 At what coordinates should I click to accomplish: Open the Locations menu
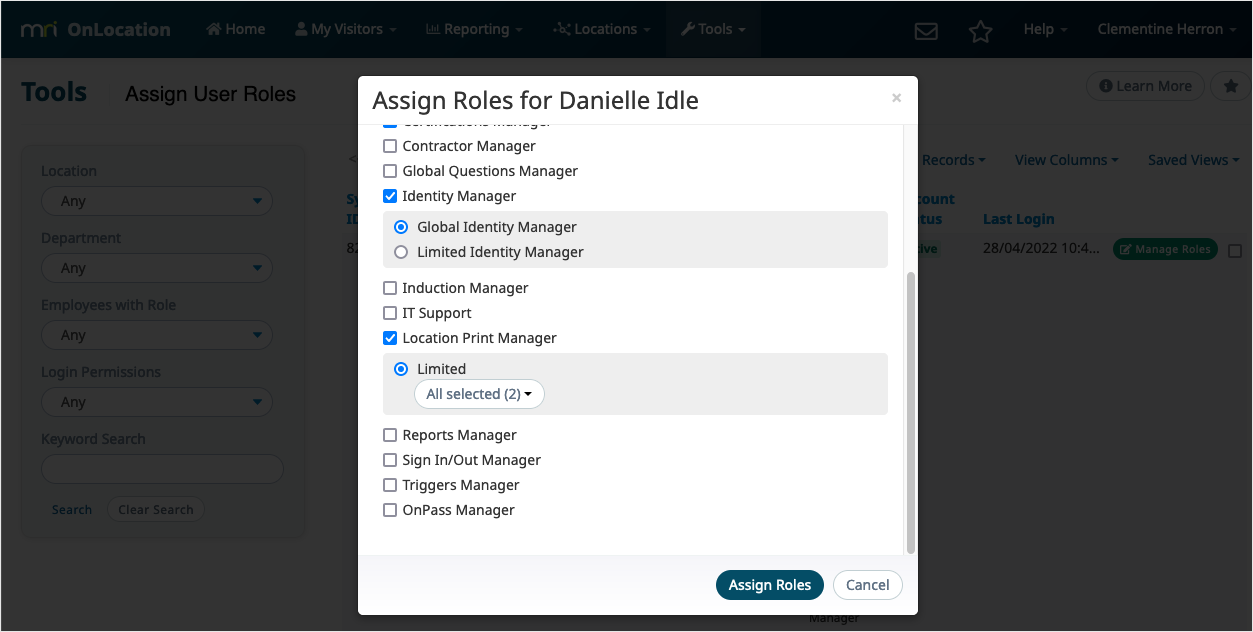(602, 29)
